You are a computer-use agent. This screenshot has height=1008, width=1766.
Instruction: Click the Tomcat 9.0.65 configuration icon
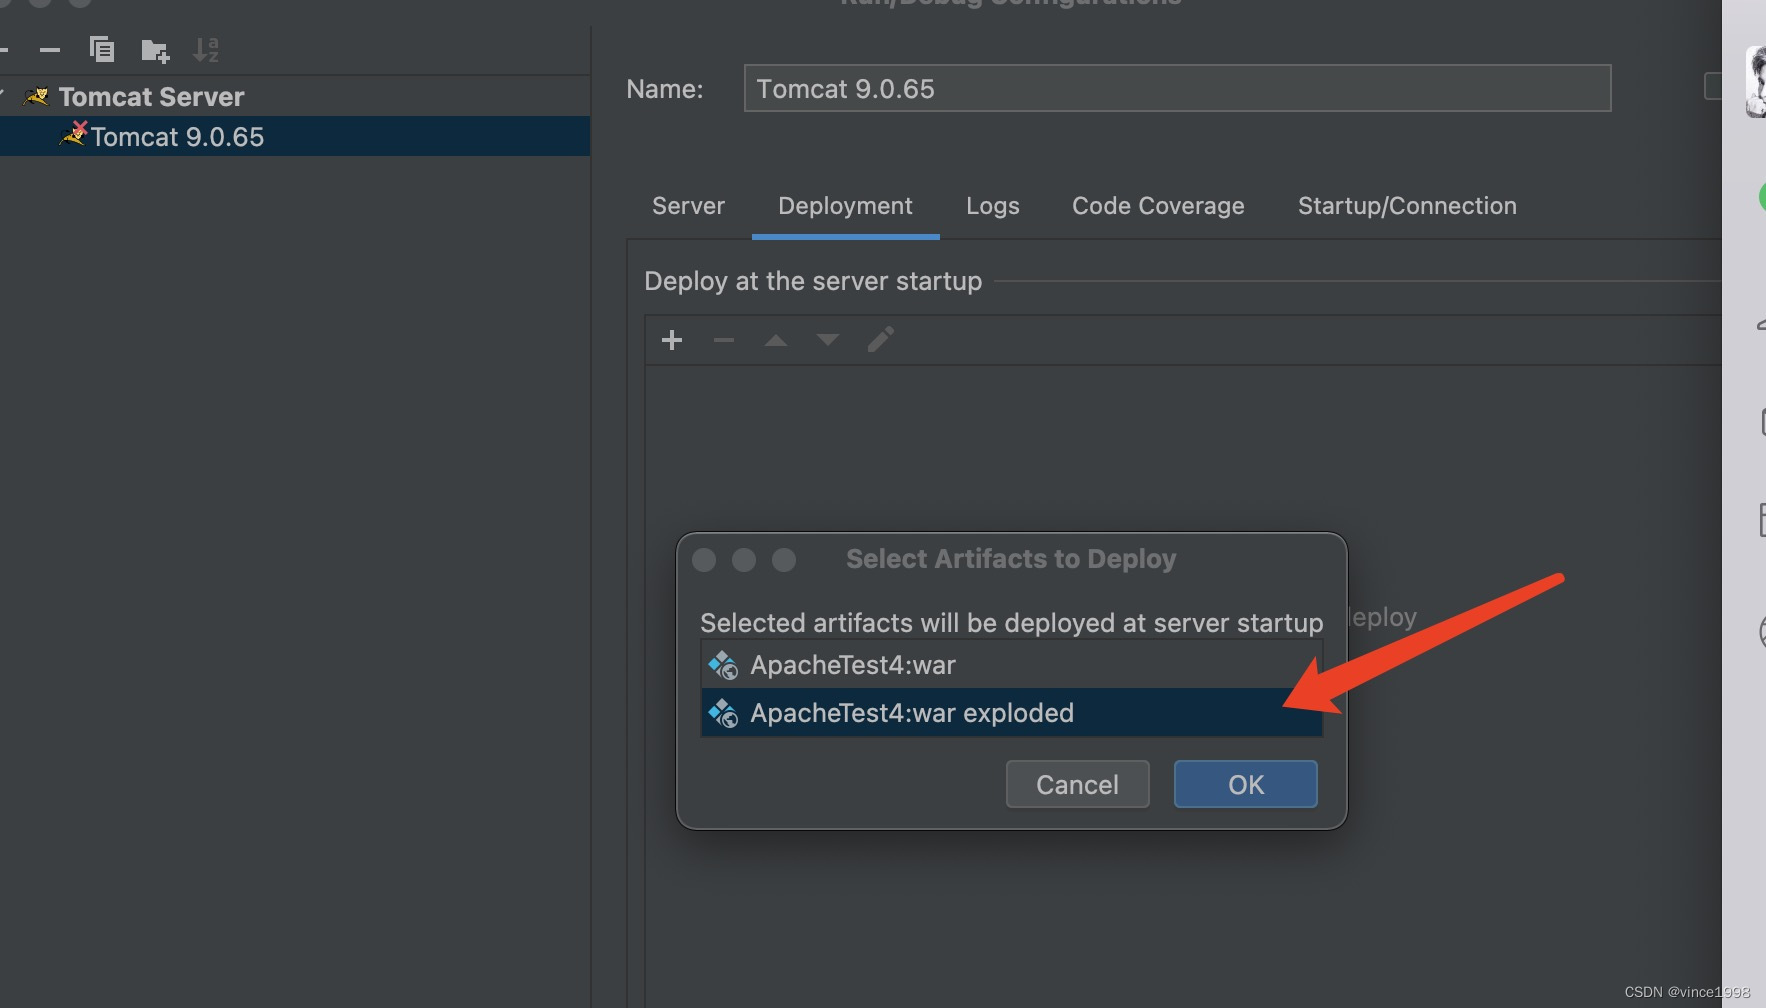point(74,134)
